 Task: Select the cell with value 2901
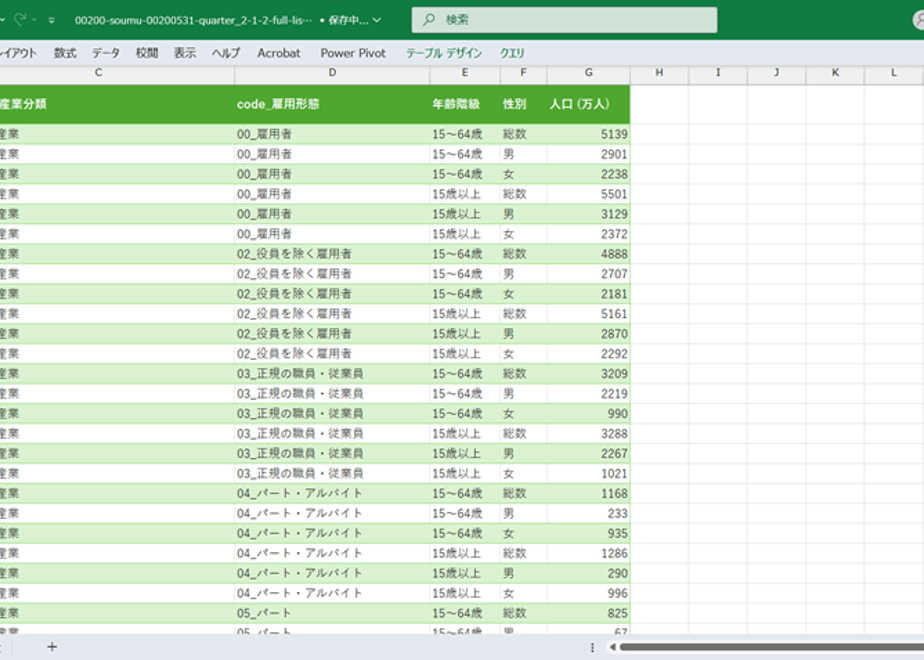coord(589,154)
